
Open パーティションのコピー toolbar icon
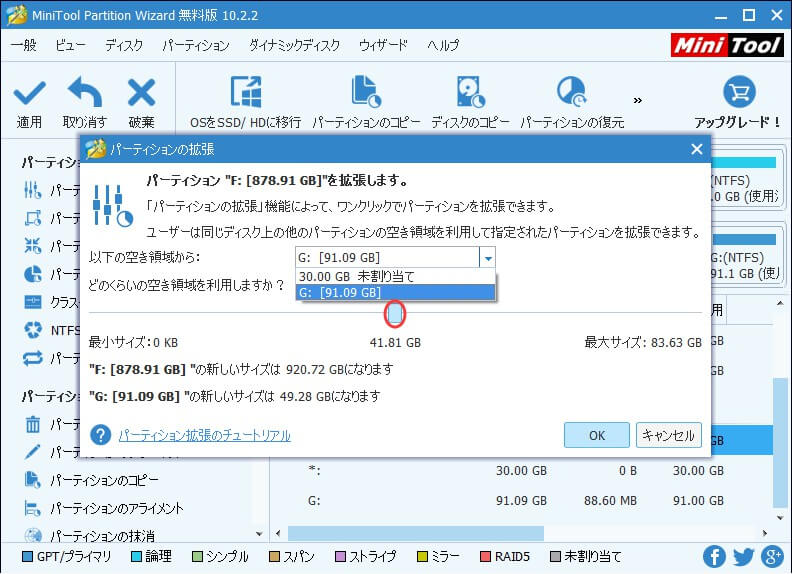click(x=366, y=92)
